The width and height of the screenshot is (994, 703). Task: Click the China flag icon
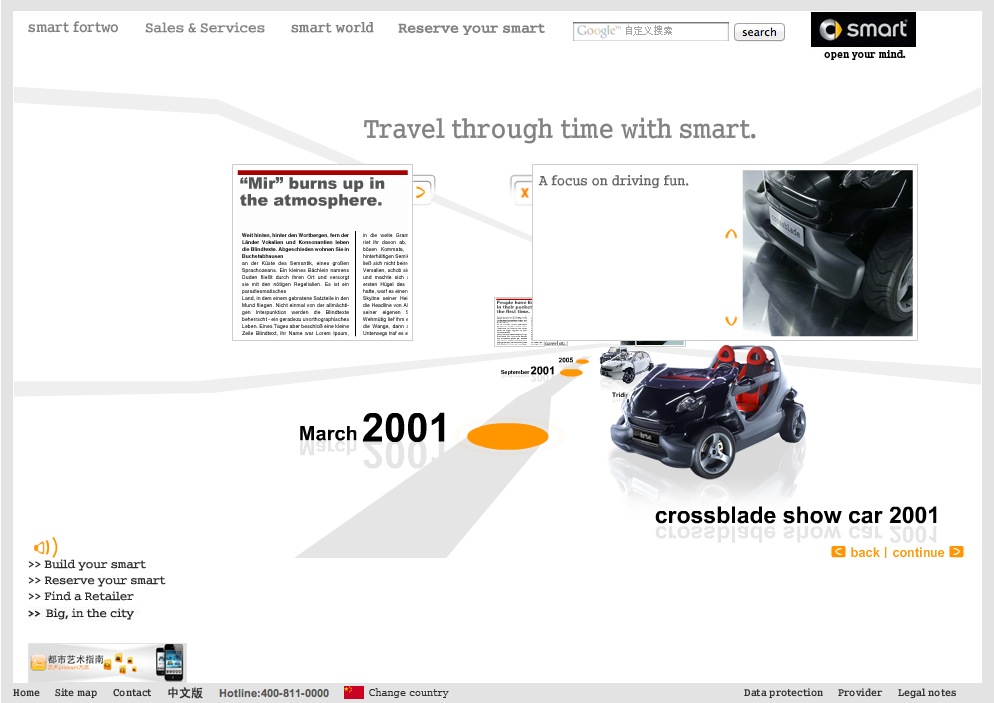coord(354,692)
